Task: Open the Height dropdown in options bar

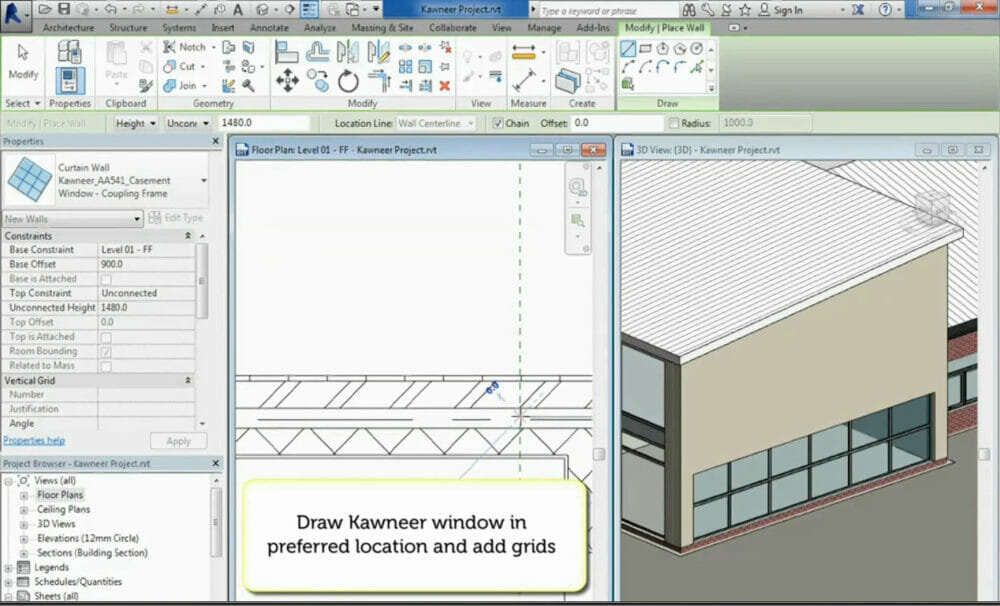Action: tap(135, 123)
